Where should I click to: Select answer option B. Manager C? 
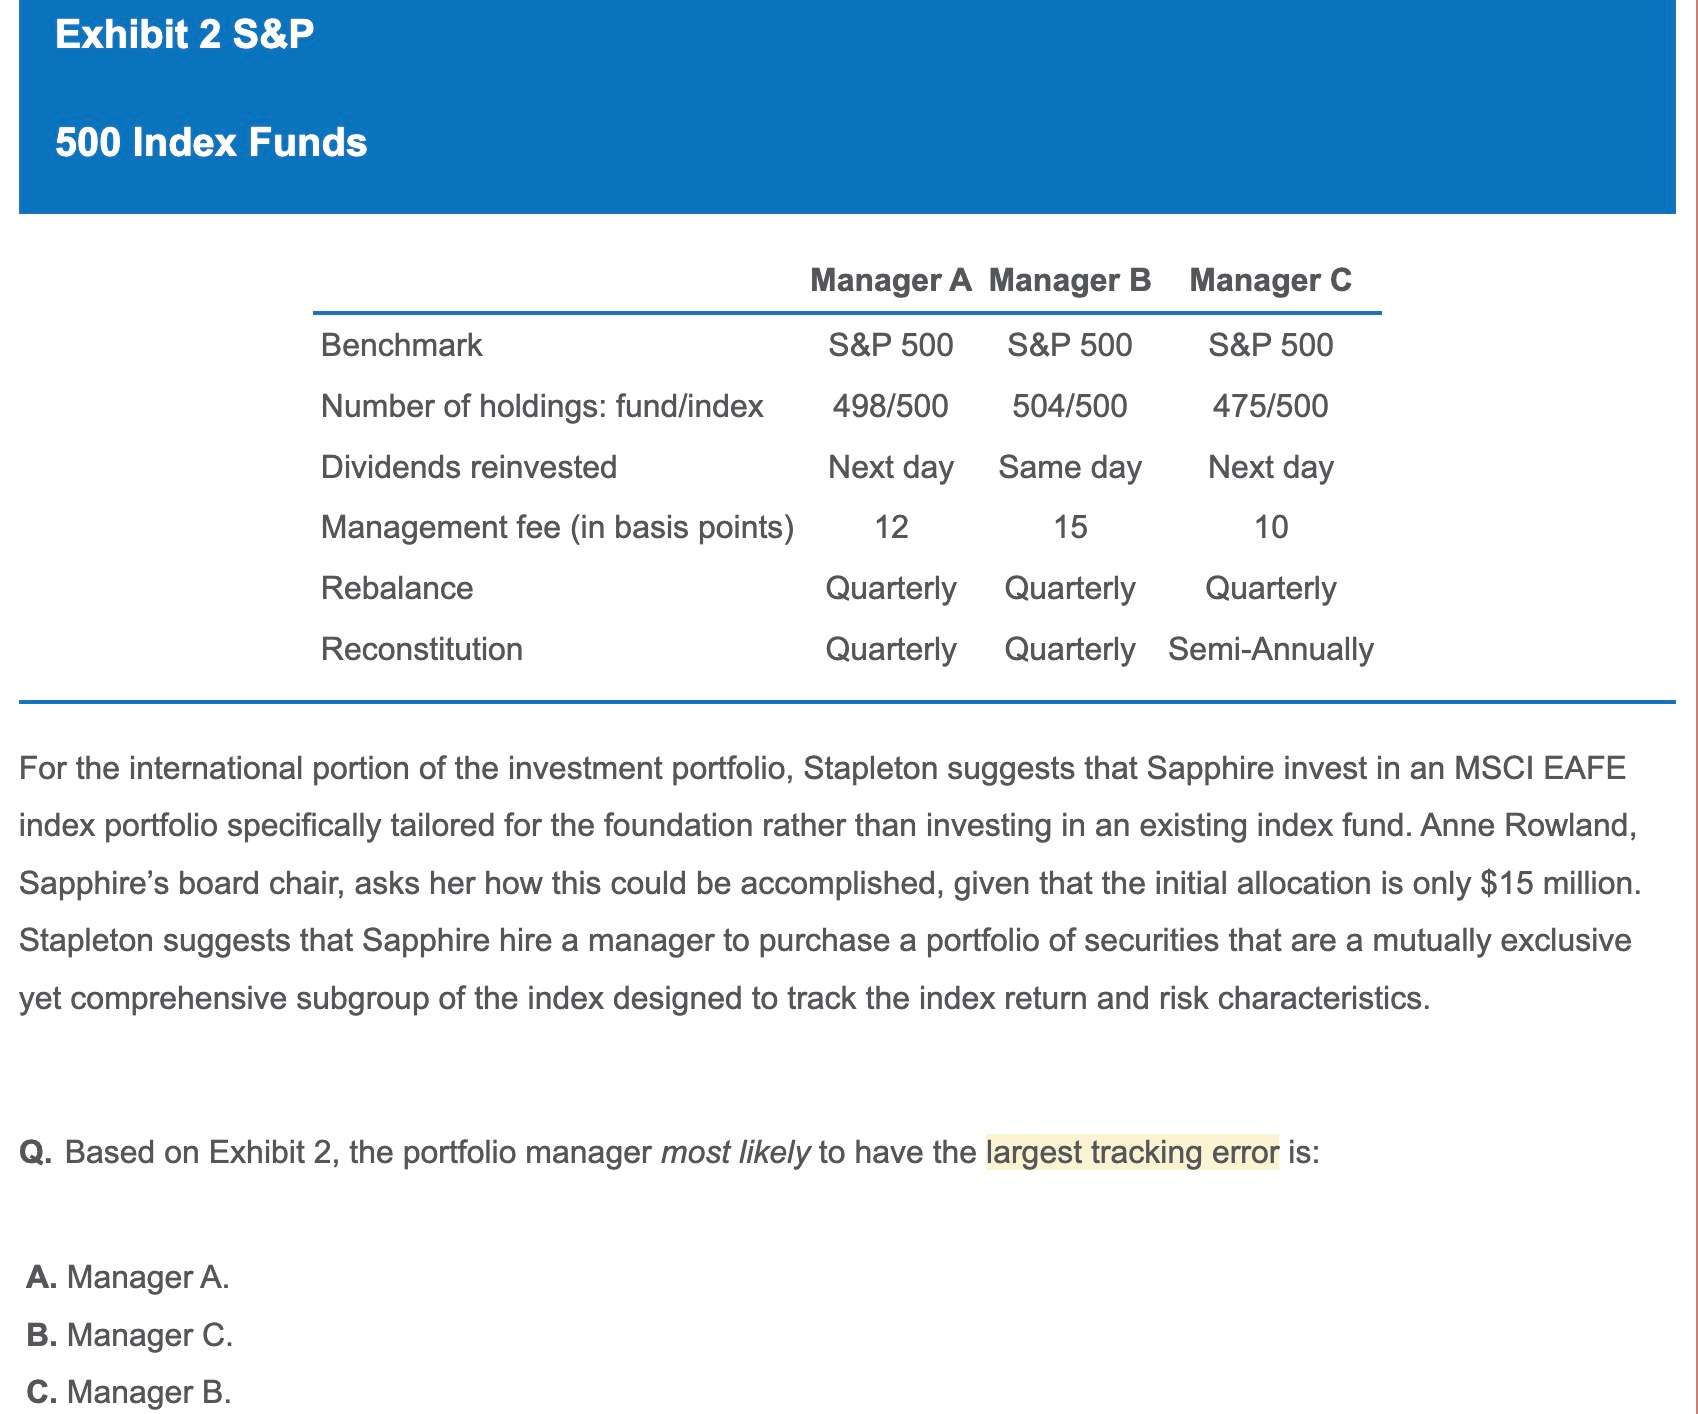(x=130, y=1335)
